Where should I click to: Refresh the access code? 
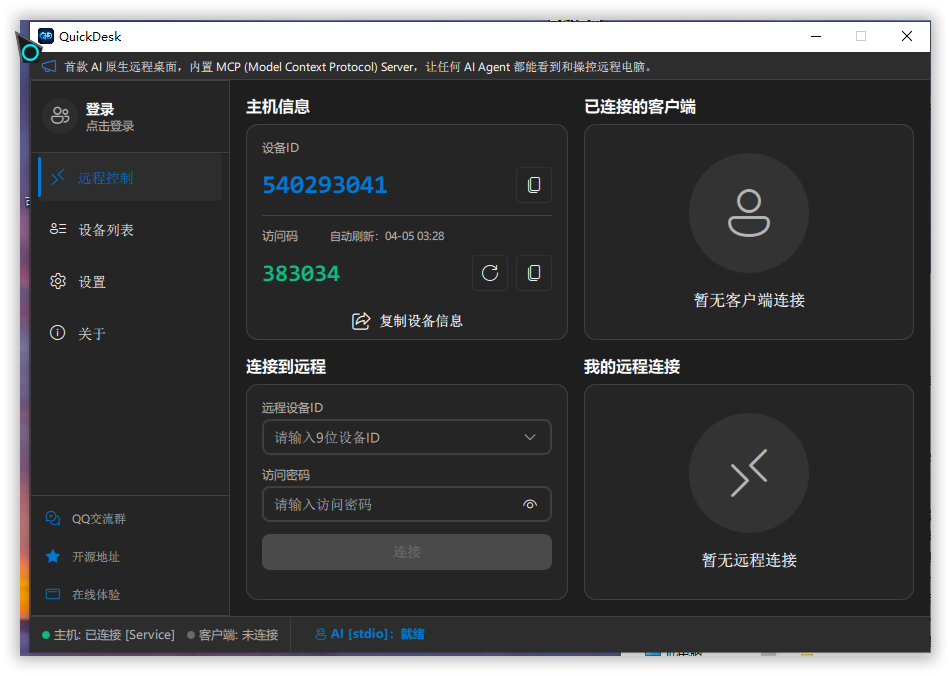(x=490, y=273)
